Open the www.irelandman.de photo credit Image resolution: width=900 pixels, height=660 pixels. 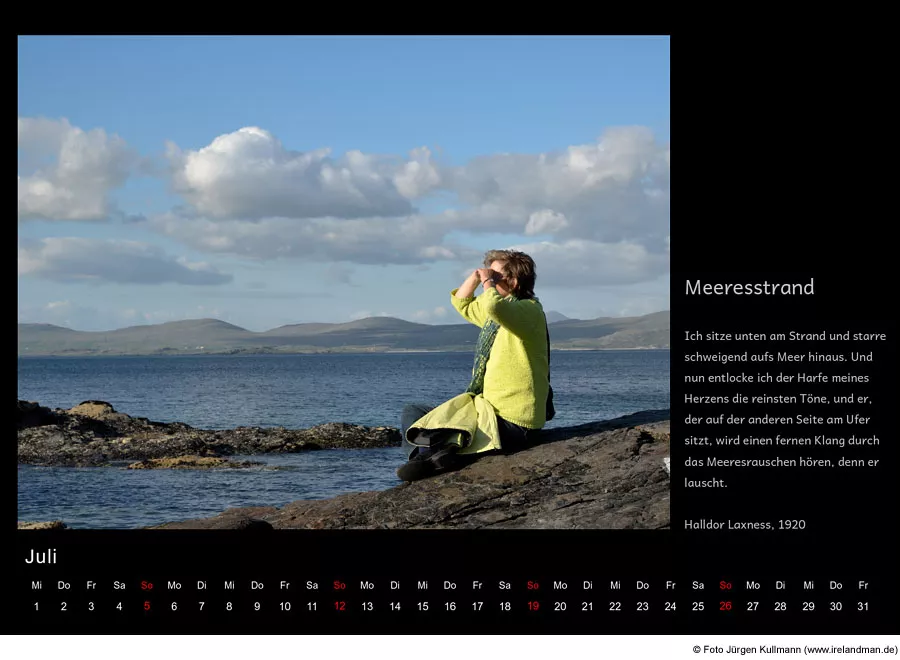pos(795,650)
